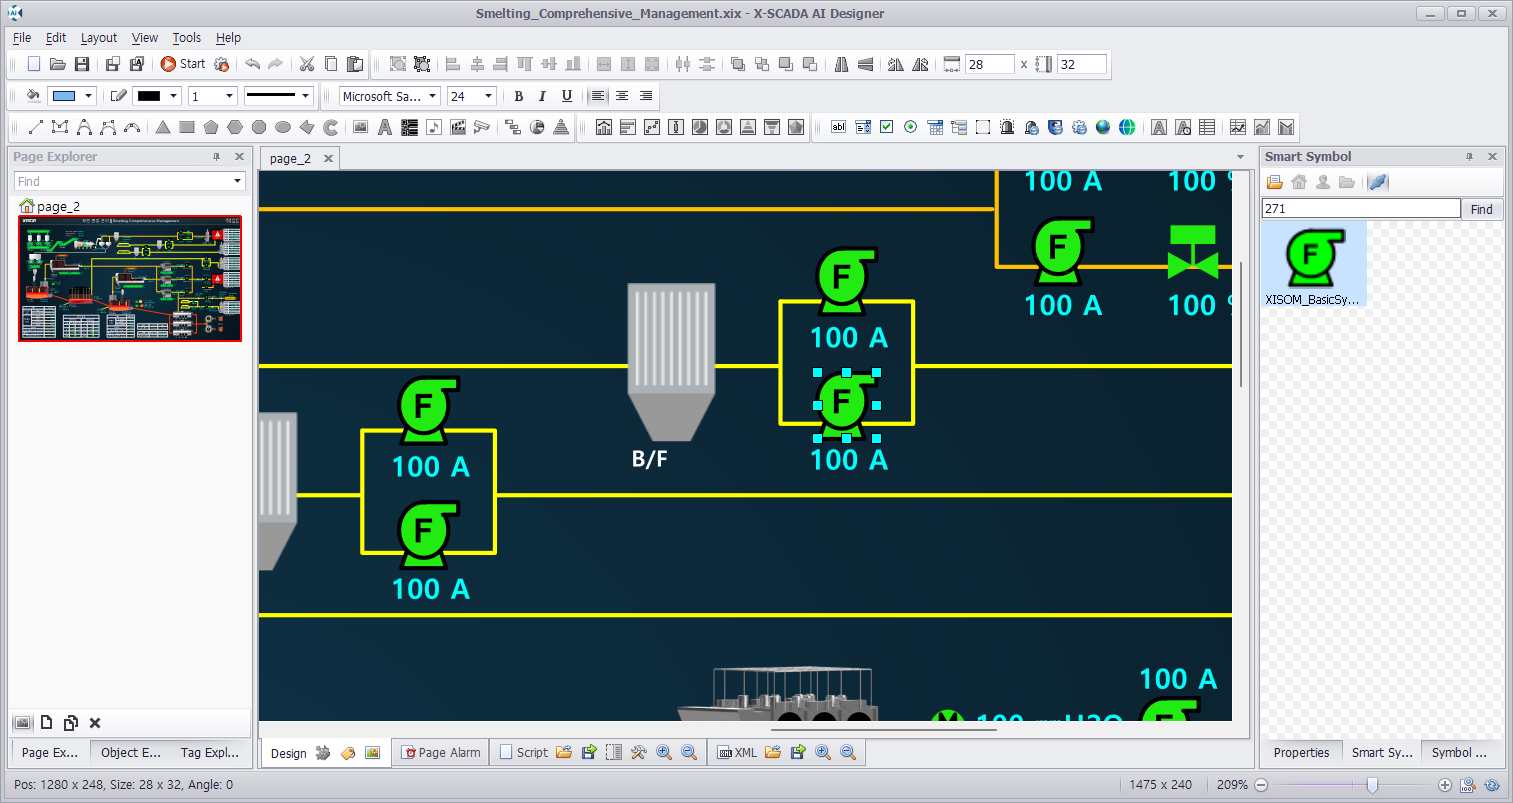Select the CCTV camera object tool
This screenshot has width=1513, height=803.
tap(481, 127)
